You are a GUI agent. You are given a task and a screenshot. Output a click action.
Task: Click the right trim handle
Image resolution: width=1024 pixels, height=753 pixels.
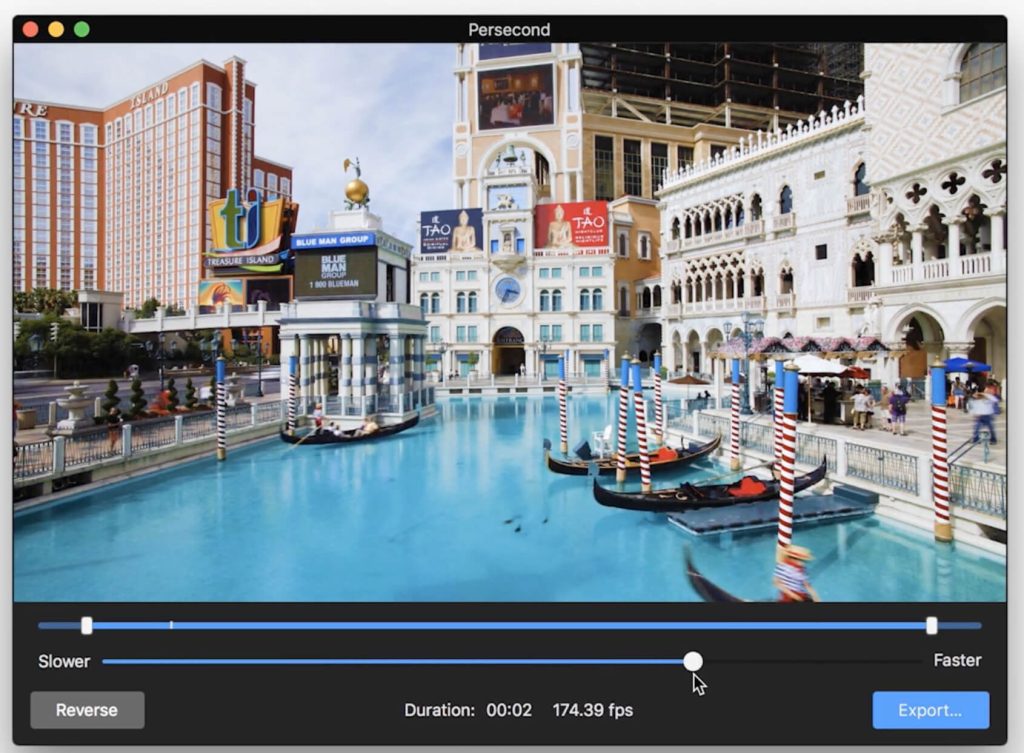coord(933,625)
